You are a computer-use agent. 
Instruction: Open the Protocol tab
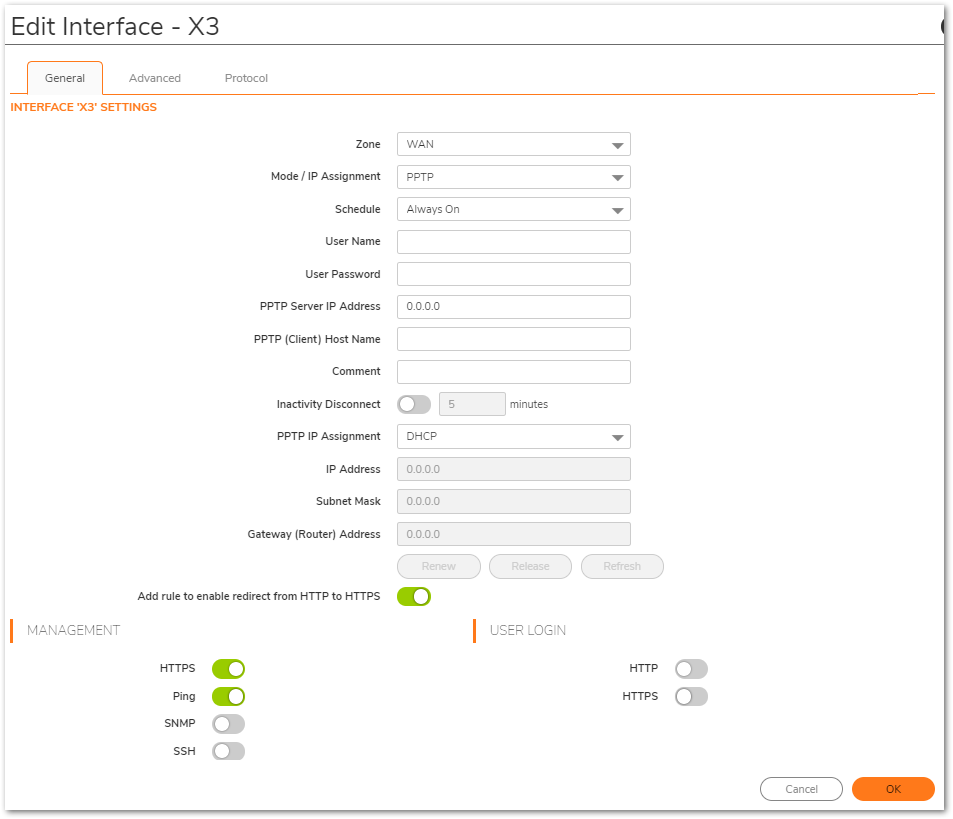[x=246, y=78]
